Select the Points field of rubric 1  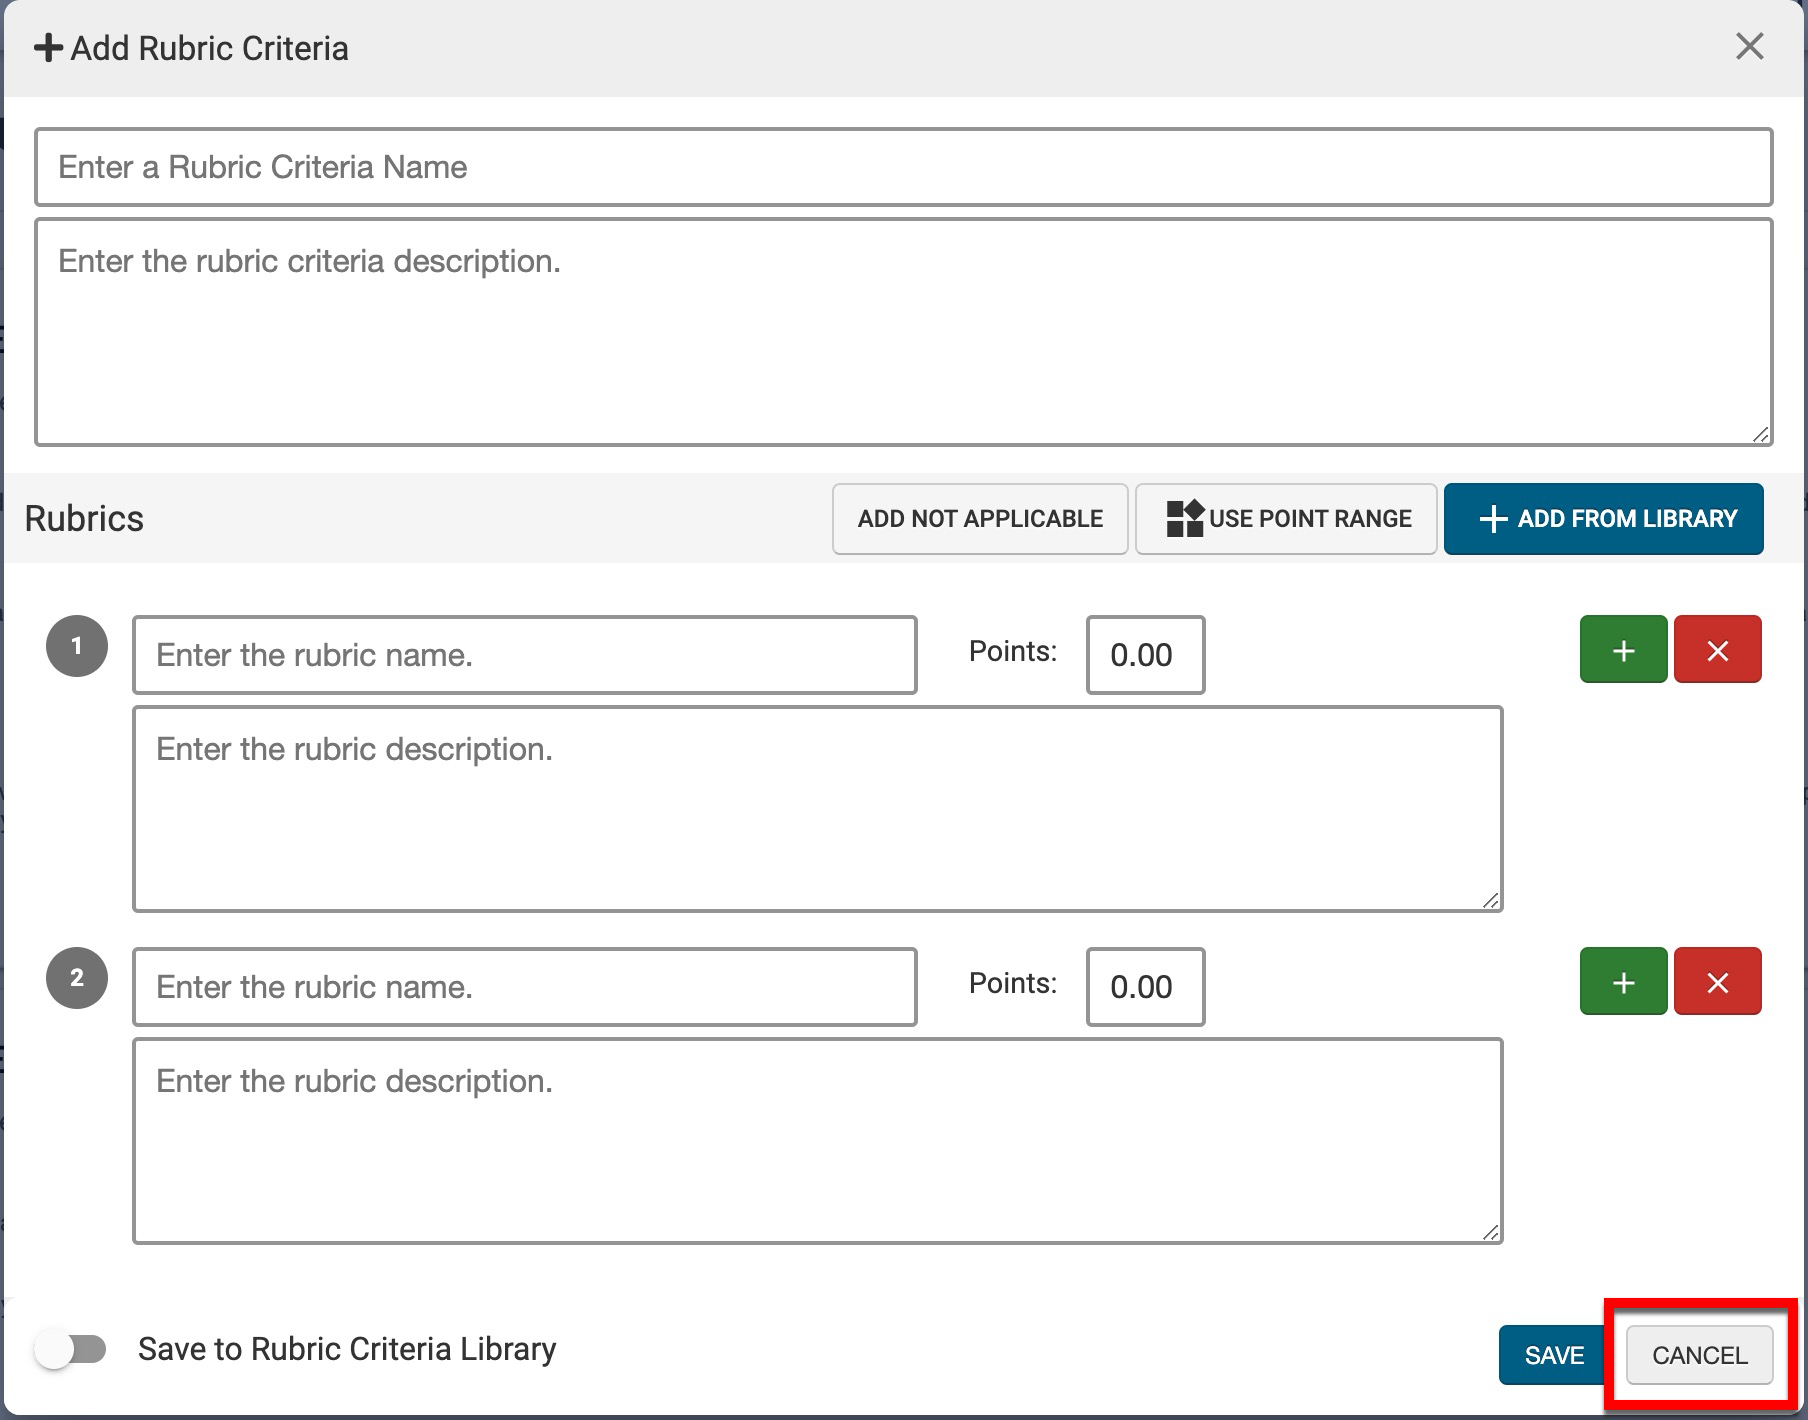tap(1145, 655)
